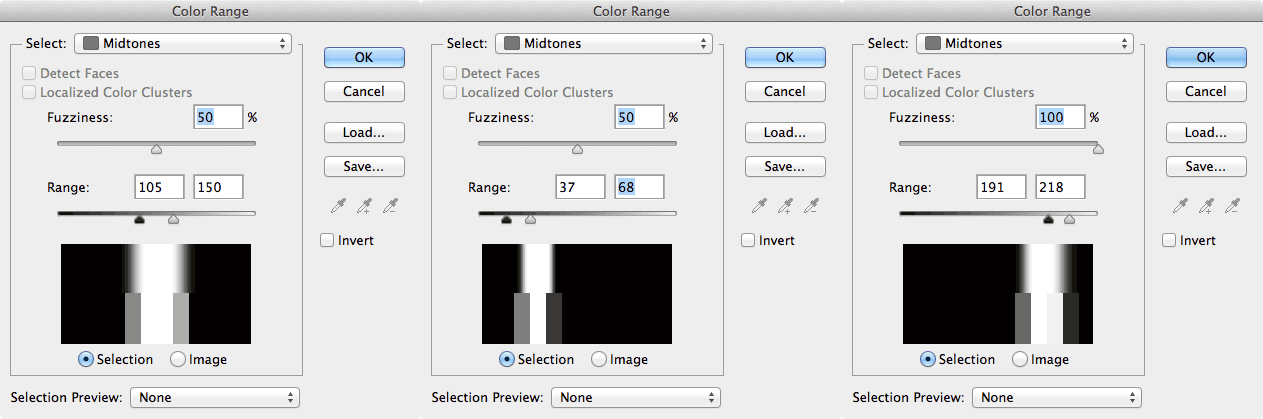Select the Image radio button in middle dialog
1263x419 pixels.
pos(598,359)
